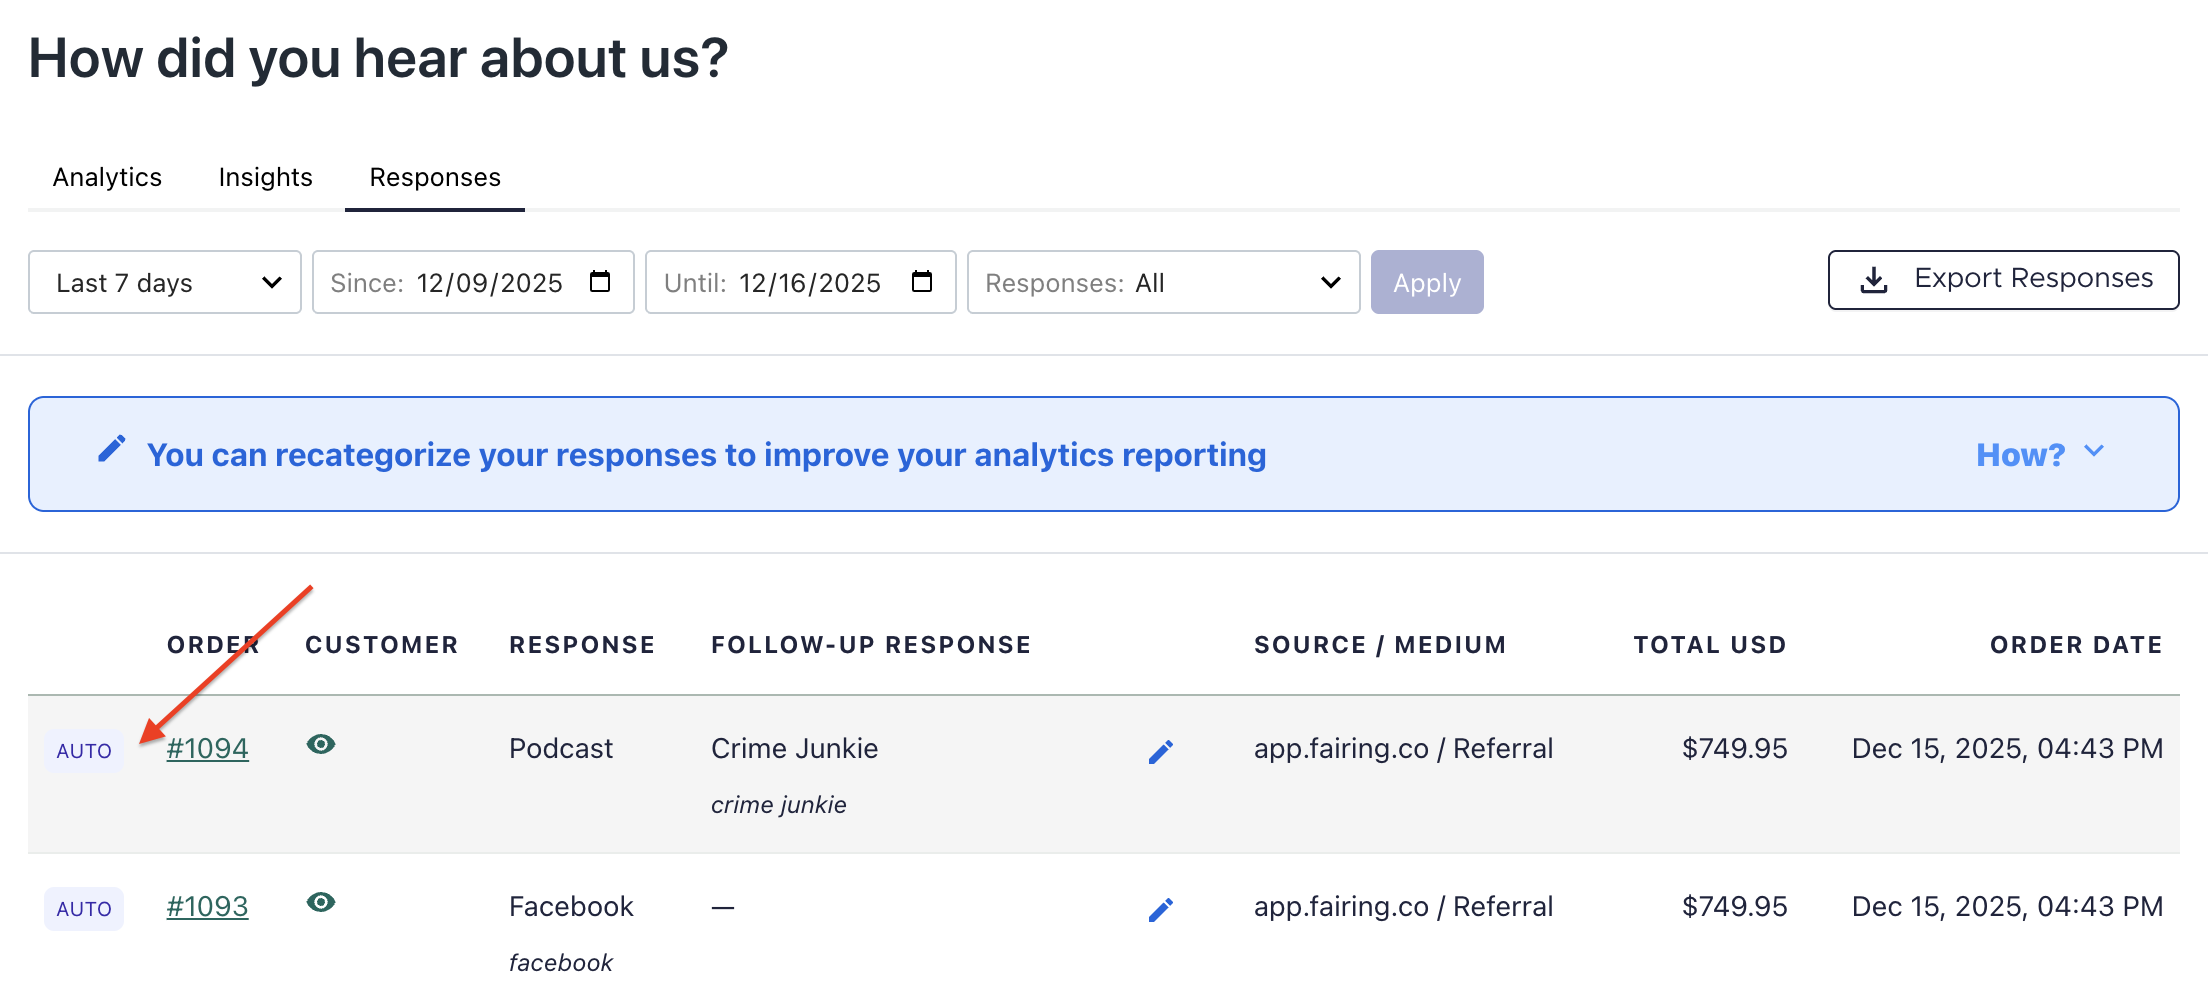Open order #1094 link
This screenshot has width=2208, height=998.
[207, 748]
